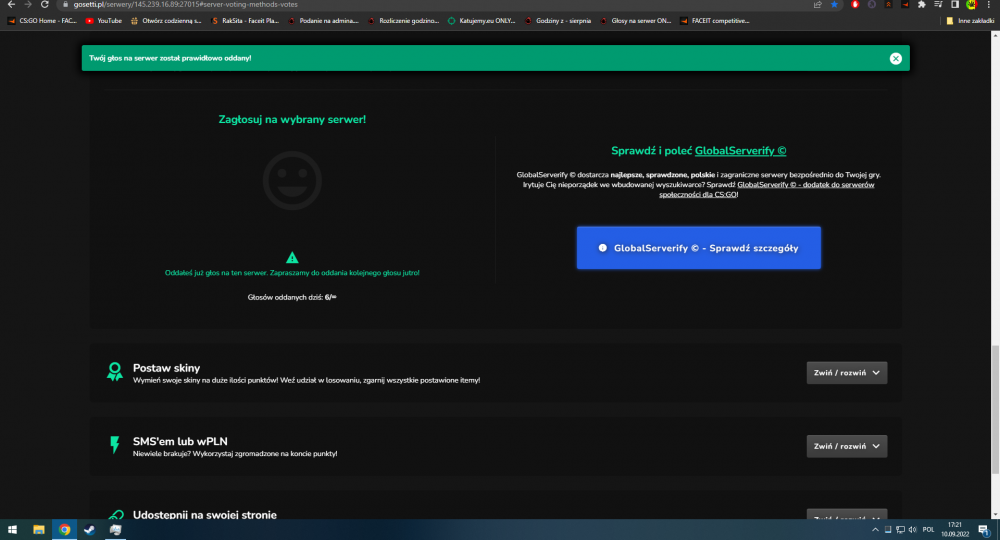Click the Chrome profile avatar

pyautogui.click(x=971, y=4)
